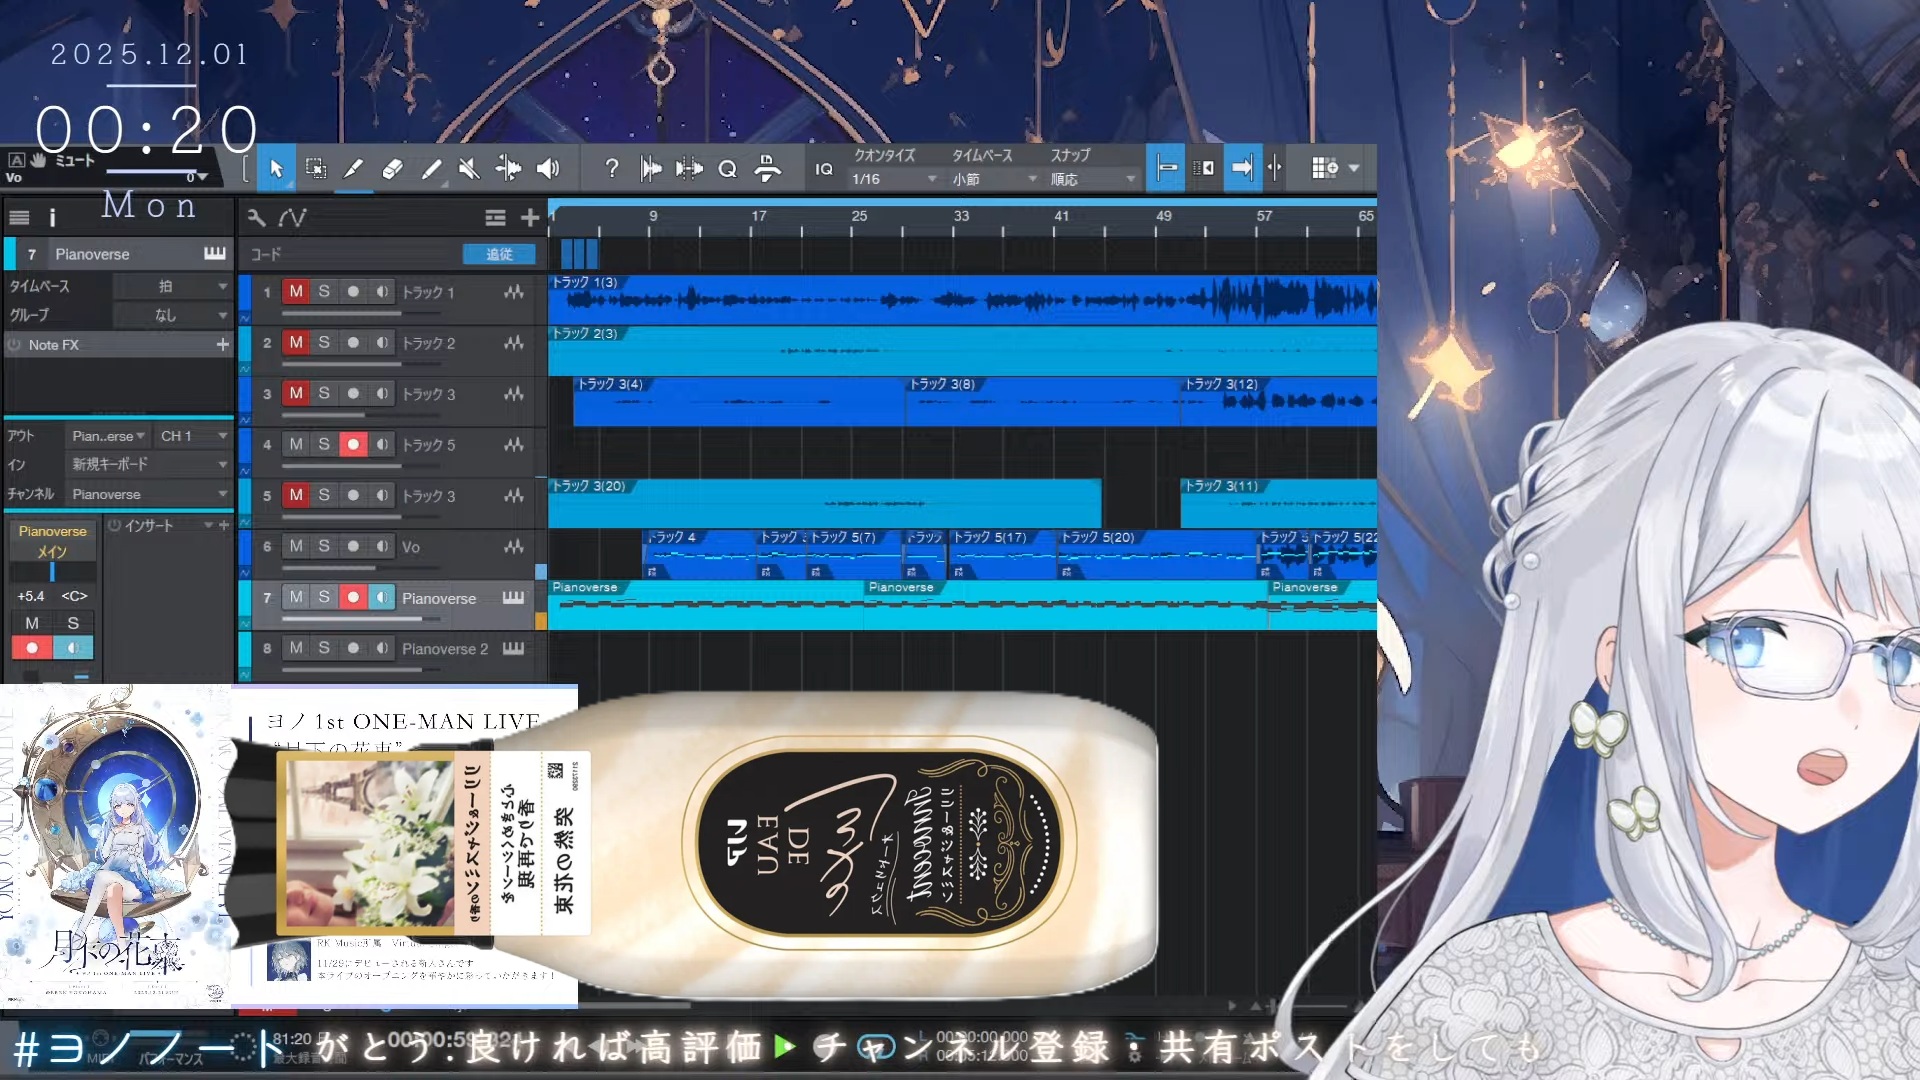Click the Quantize Q button
The width and height of the screenshot is (1920, 1080).
(727, 169)
